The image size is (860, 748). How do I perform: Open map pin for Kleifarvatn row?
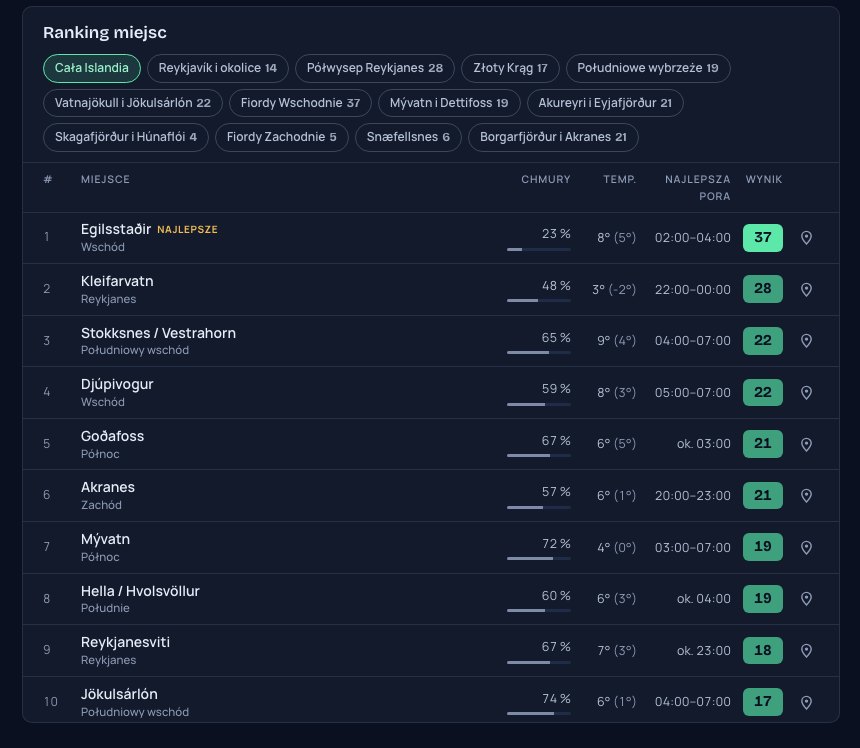806,289
